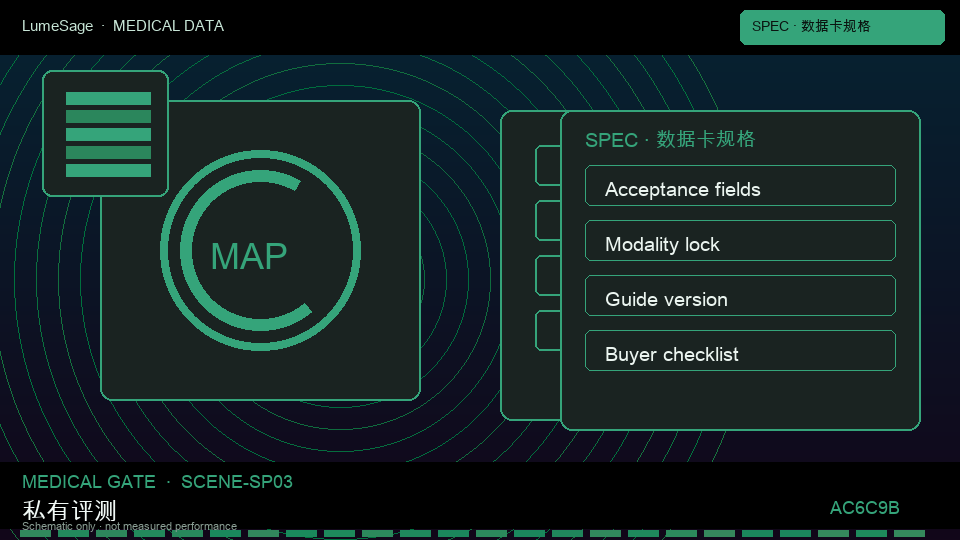Click the AC6C9B code text
Image resolution: width=960 pixels, height=540 pixels.
click(864, 508)
